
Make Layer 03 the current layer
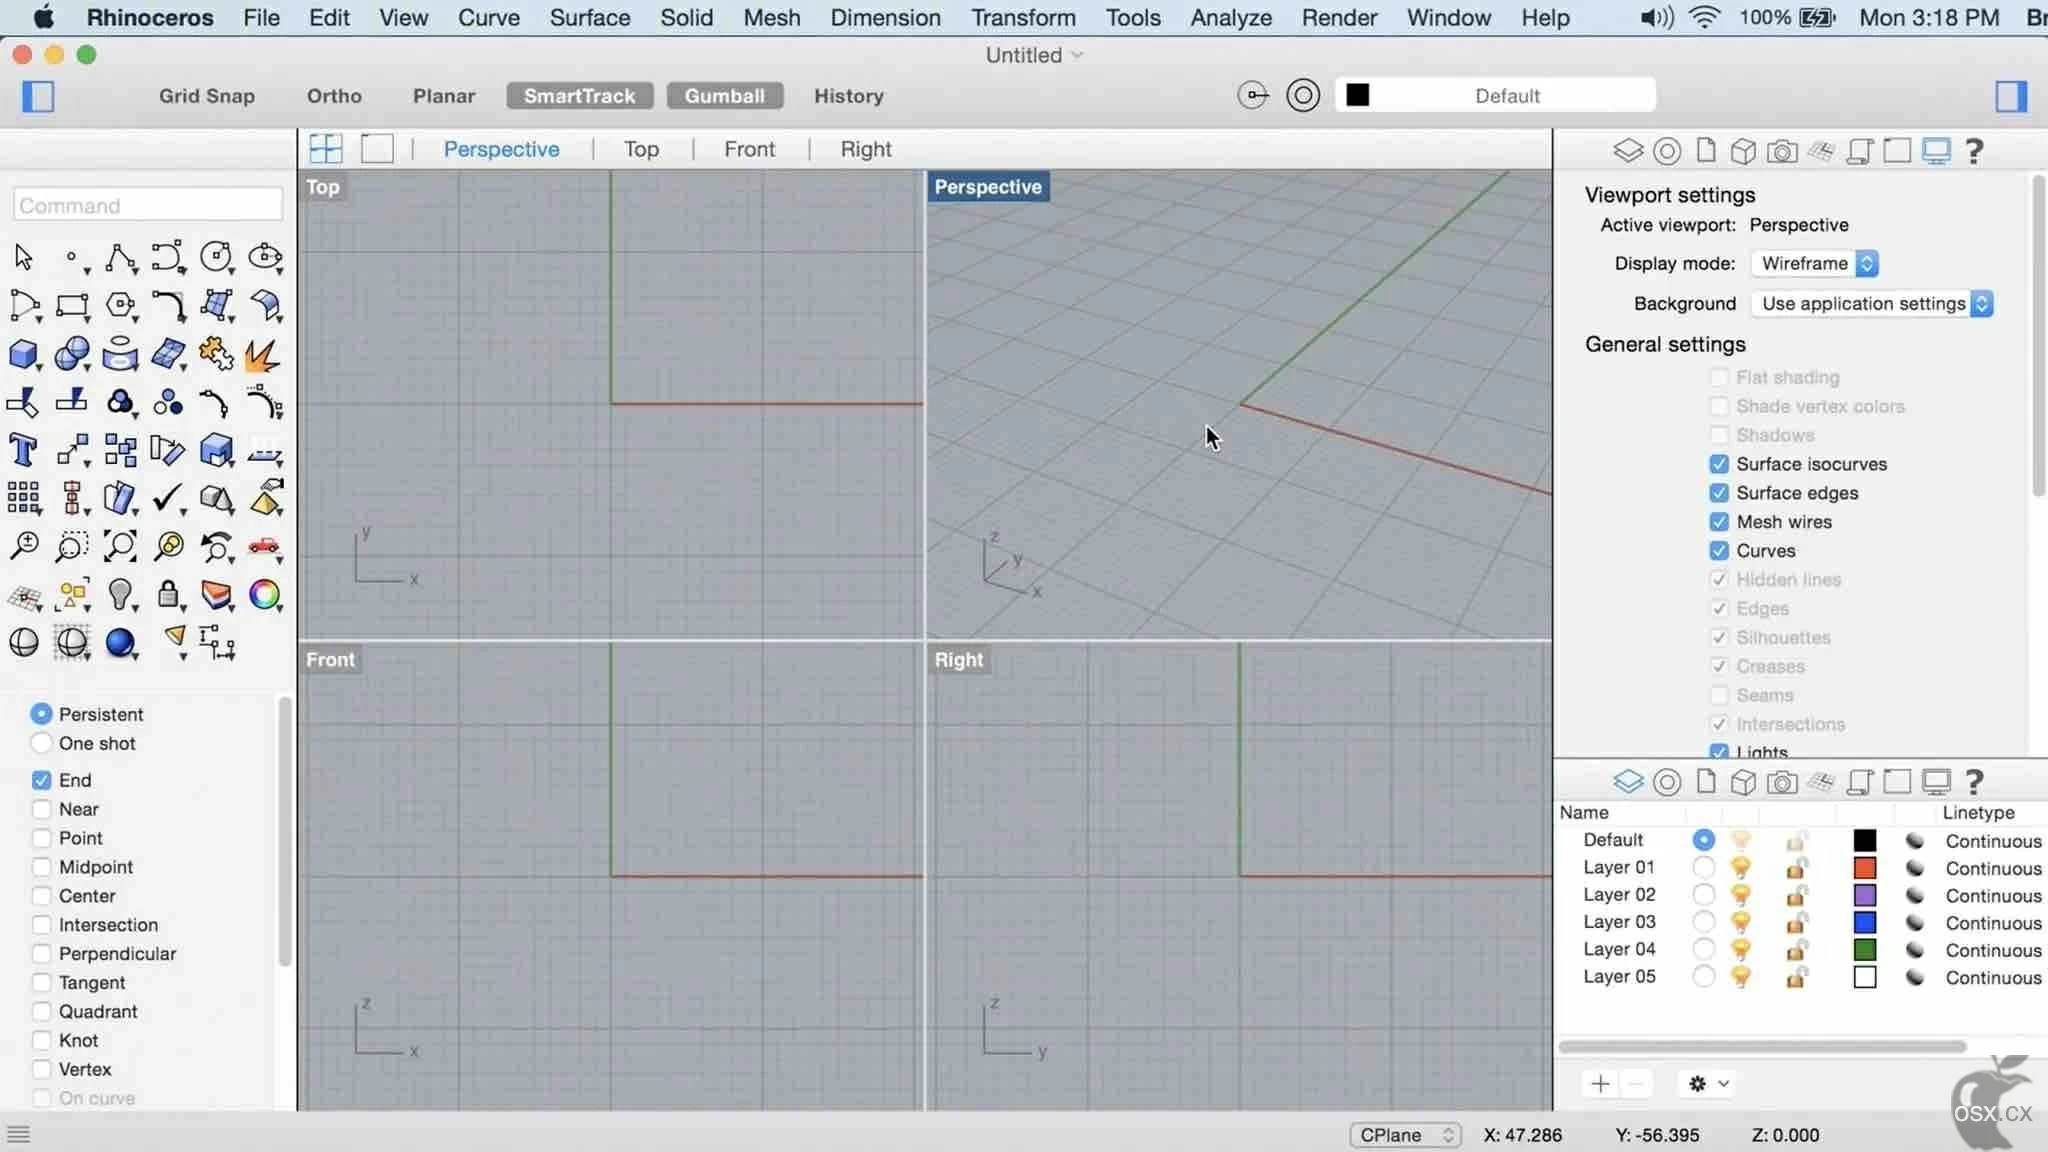click(1704, 922)
